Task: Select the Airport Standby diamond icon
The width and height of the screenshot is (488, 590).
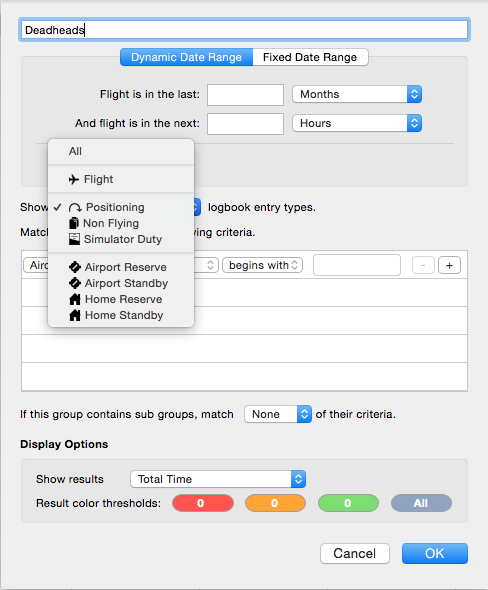Action: coord(75,283)
